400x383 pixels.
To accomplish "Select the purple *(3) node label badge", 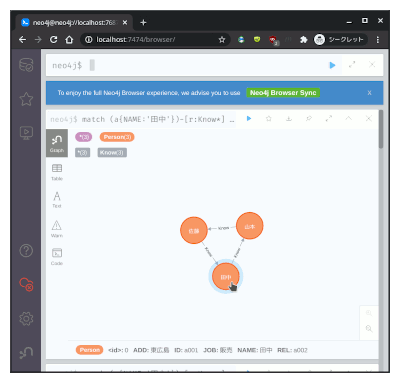I will (83, 137).
